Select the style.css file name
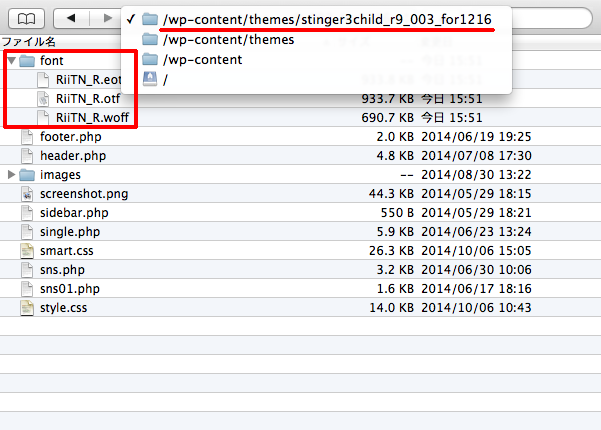601x430 pixels. 63,308
